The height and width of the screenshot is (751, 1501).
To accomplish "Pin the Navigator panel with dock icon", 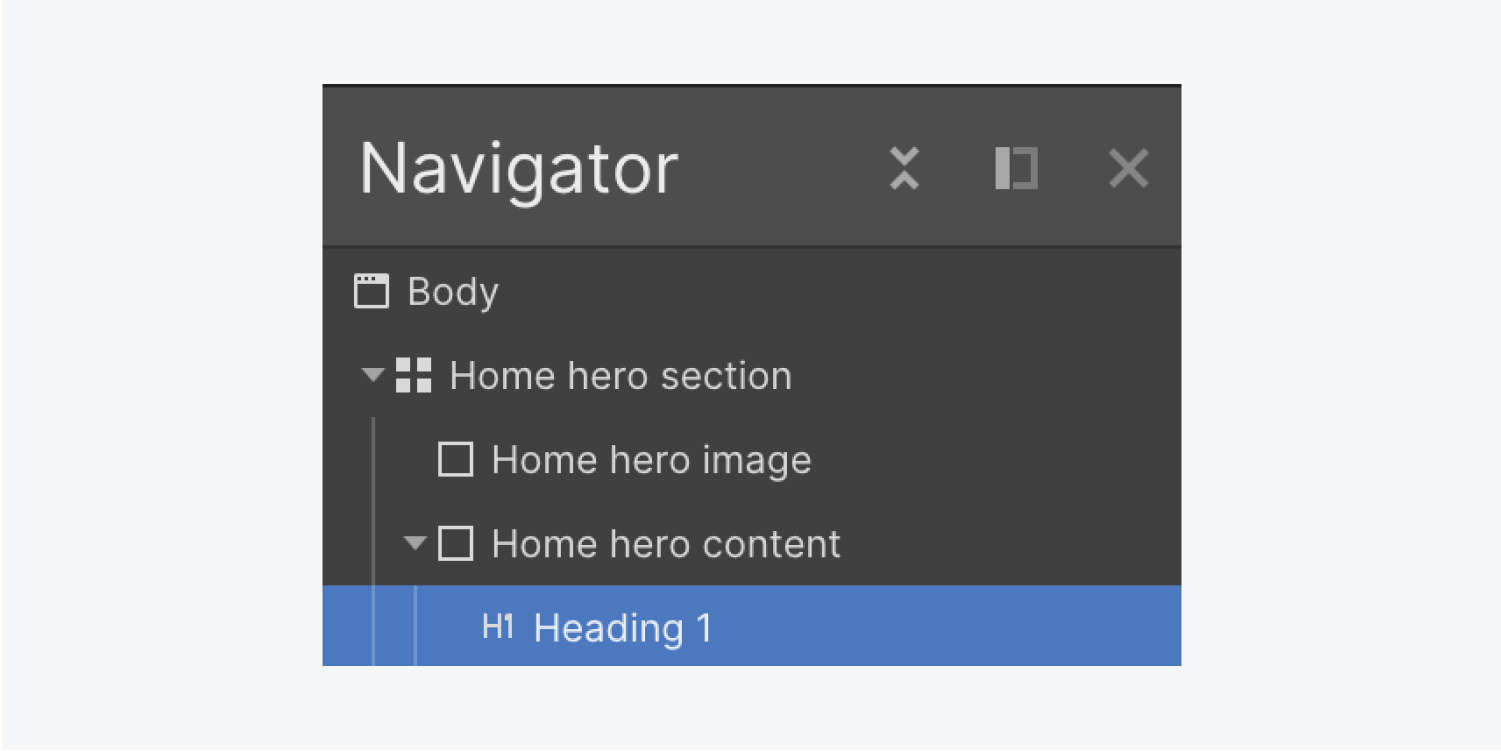I will pos(1016,168).
